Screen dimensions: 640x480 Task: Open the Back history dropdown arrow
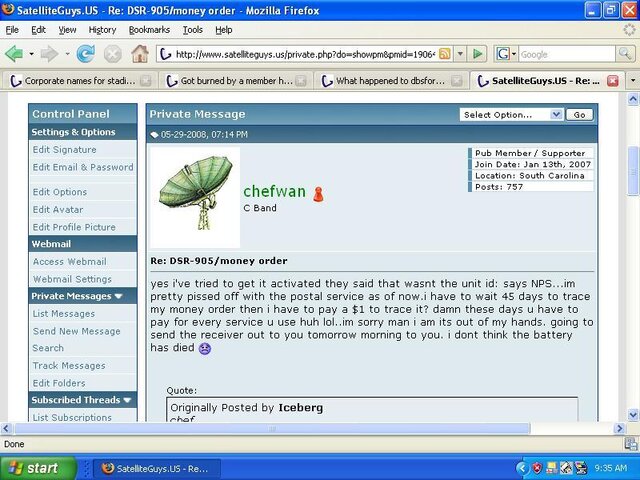click(x=31, y=54)
